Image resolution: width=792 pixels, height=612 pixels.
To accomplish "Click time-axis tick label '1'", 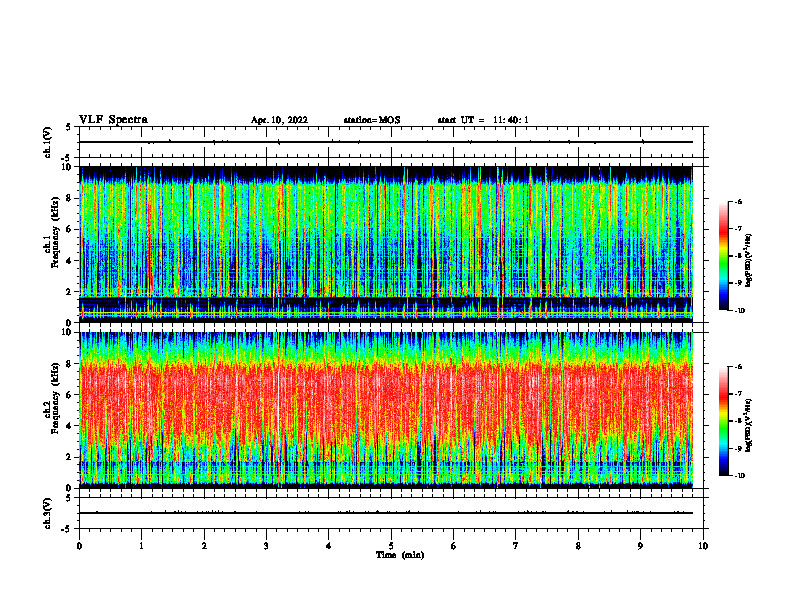I will 142,546.
